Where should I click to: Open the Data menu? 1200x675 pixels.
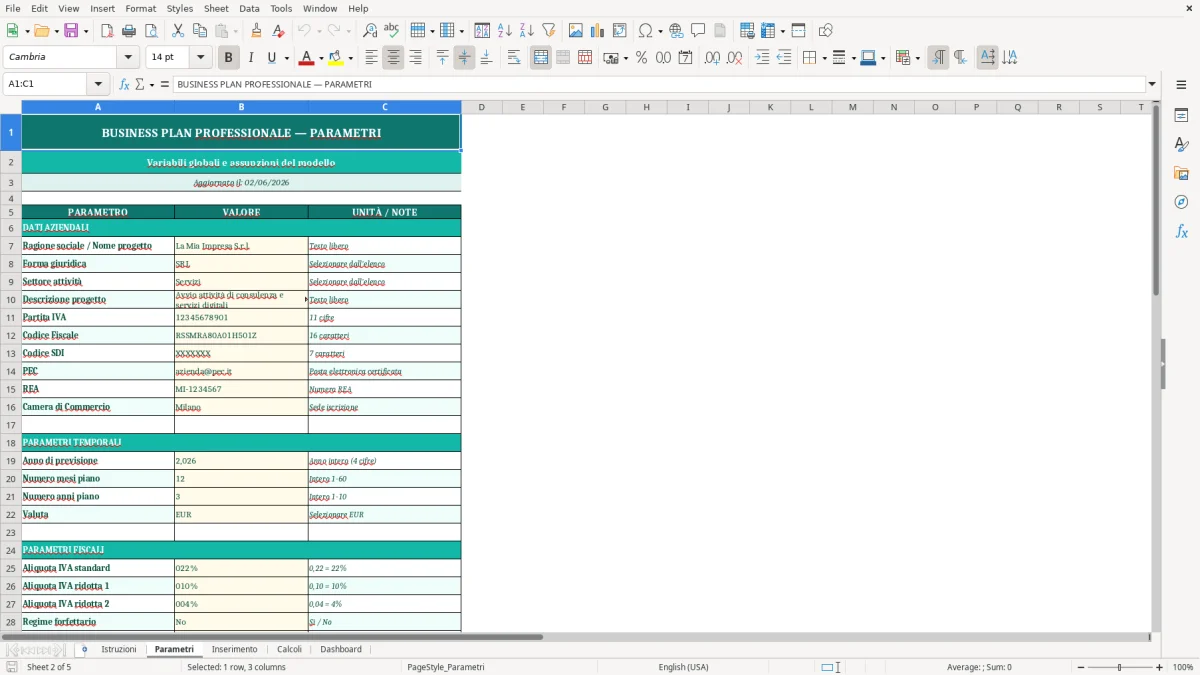coord(249,8)
